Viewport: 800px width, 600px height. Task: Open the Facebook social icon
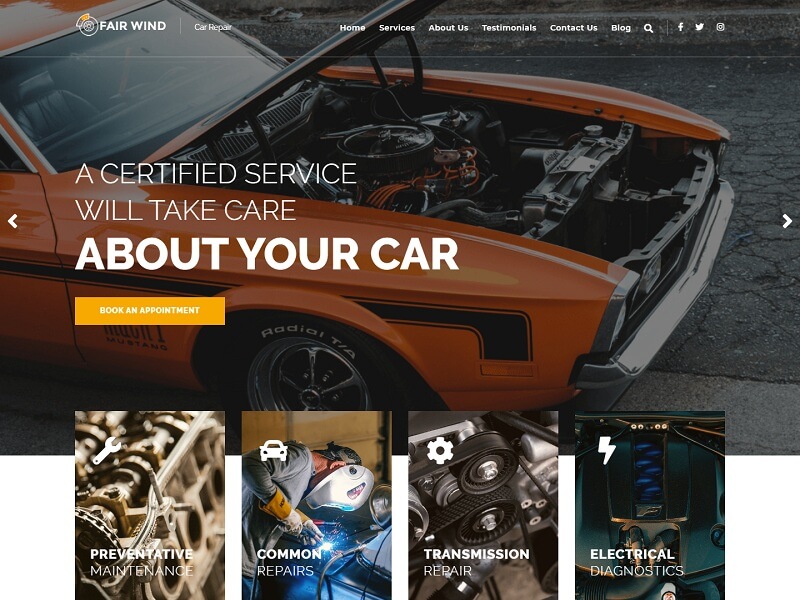click(x=680, y=27)
